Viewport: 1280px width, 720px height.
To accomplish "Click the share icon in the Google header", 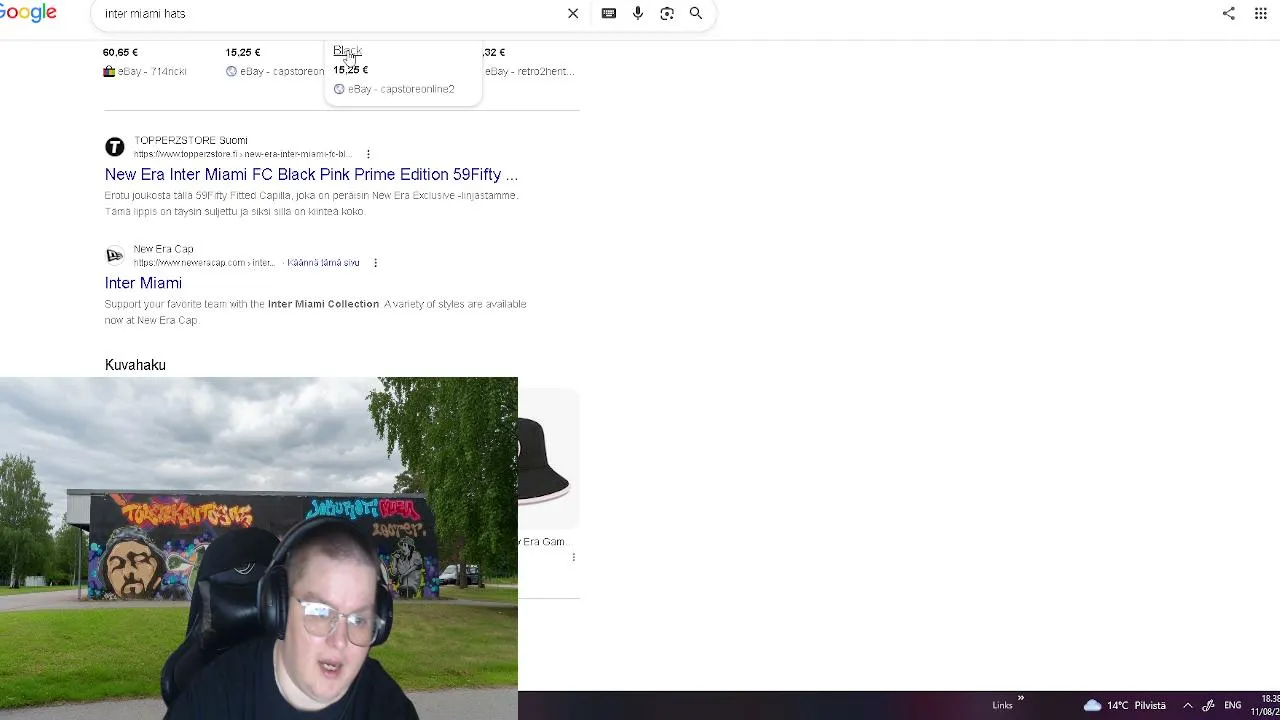I will (x=1229, y=14).
